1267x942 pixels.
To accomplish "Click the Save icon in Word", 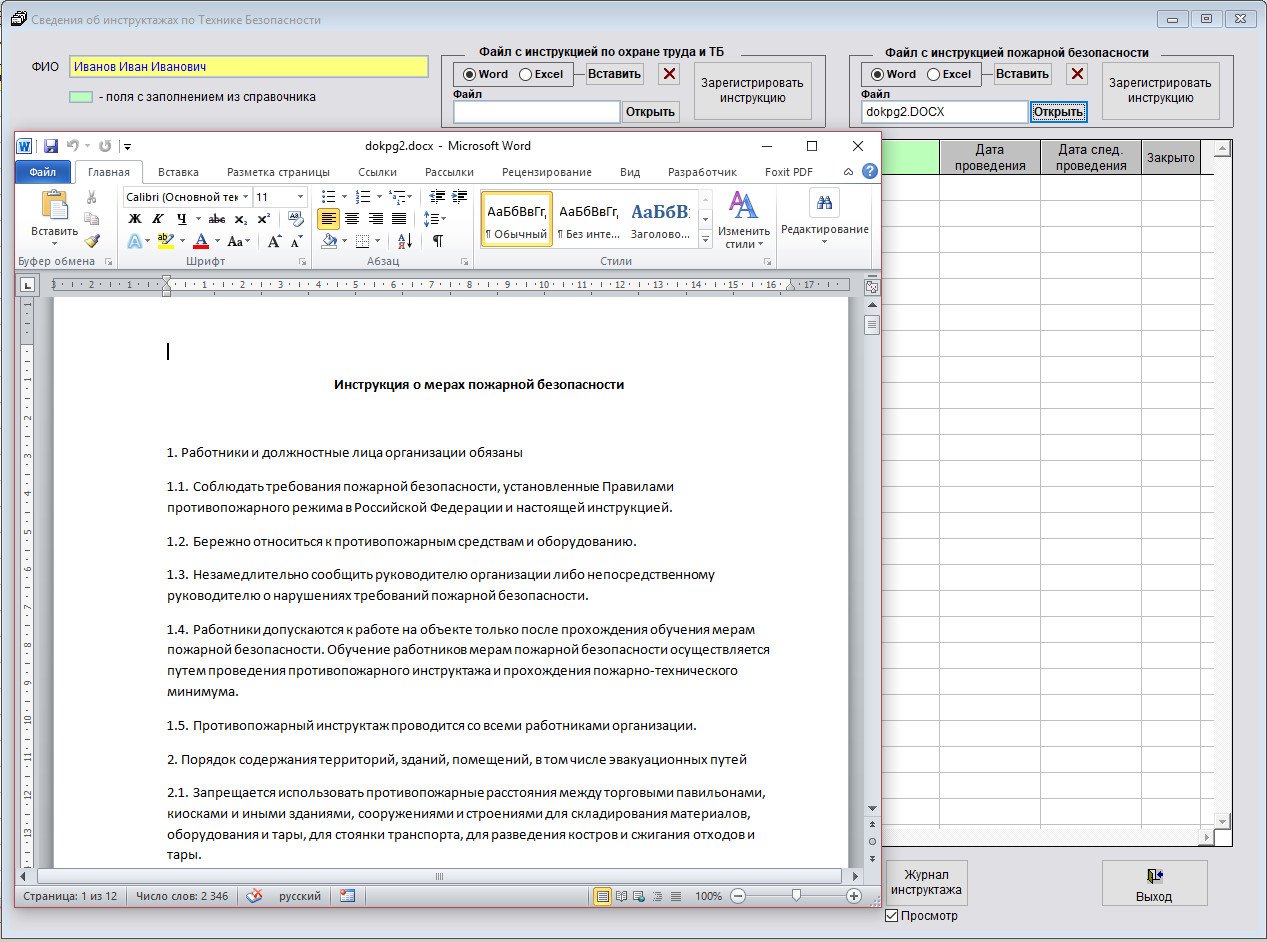I will [x=50, y=146].
